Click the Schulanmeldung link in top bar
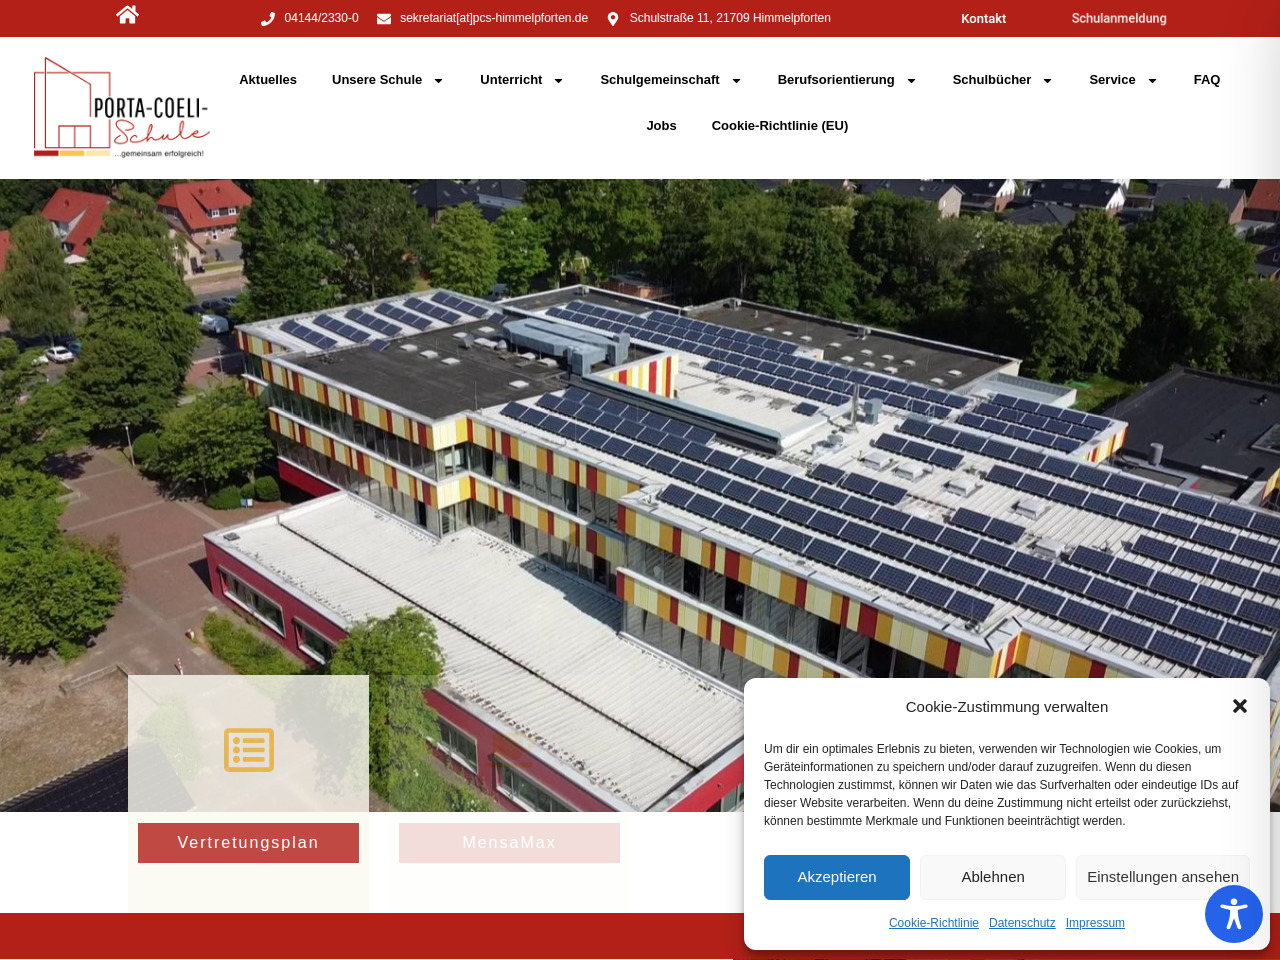Image resolution: width=1280 pixels, height=960 pixels. (1118, 19)
